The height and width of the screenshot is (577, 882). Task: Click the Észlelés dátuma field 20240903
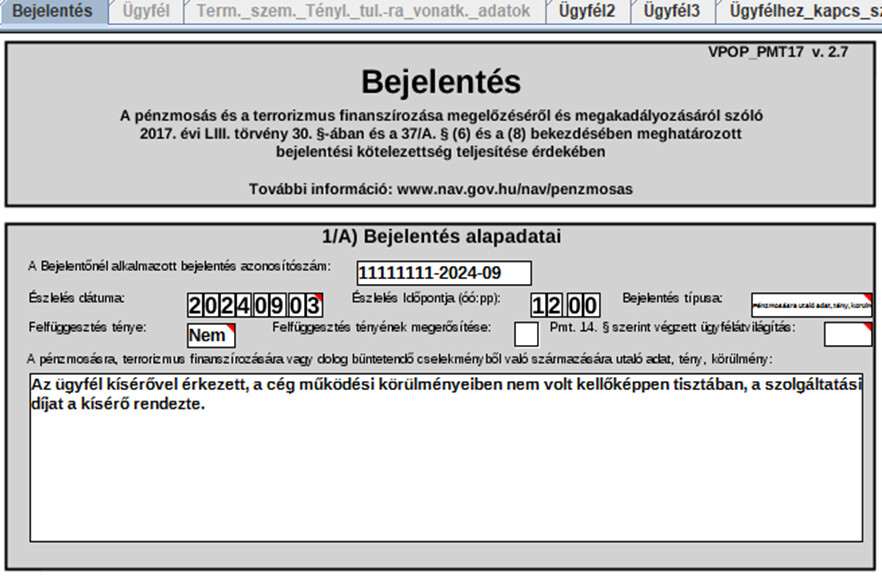coord(255,305)
